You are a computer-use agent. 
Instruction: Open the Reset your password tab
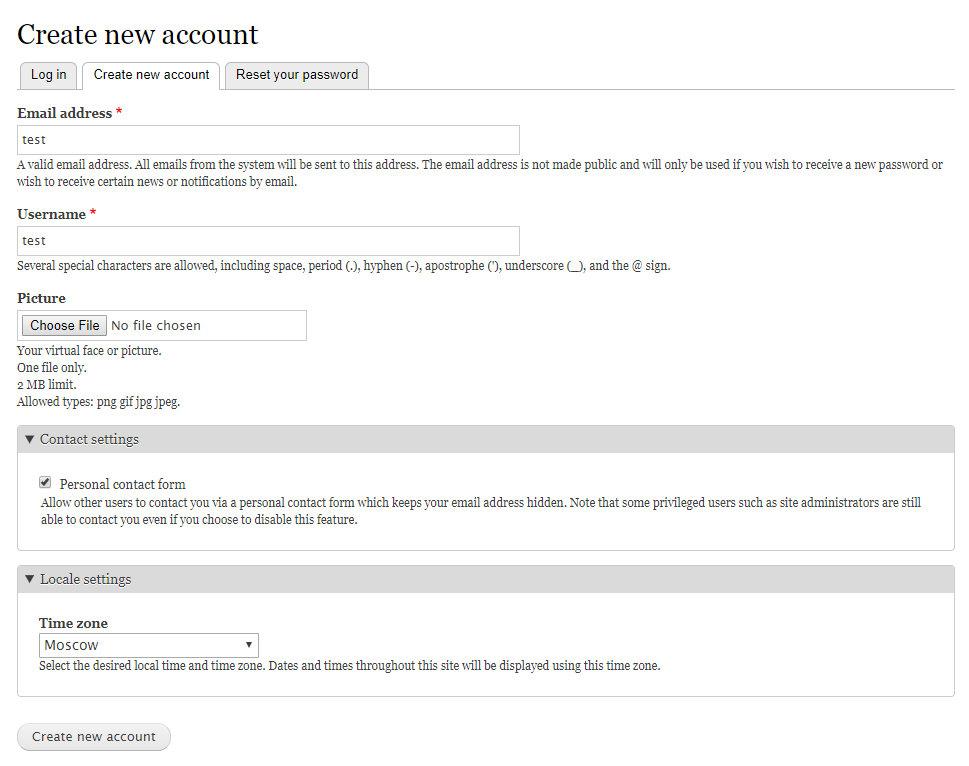click(x=297, y=75)
